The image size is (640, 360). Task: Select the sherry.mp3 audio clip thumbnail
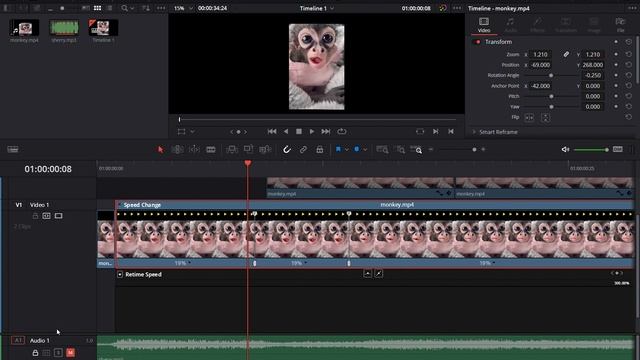64,28
